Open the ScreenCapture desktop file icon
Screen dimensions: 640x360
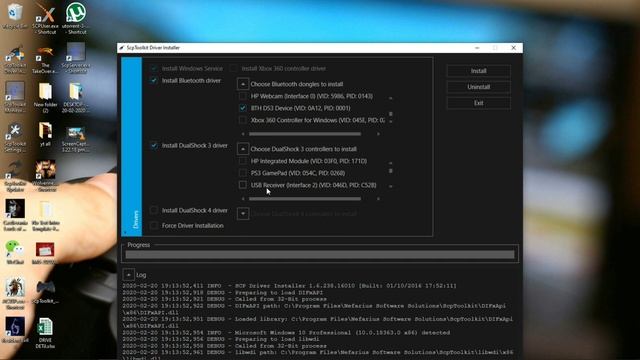click(76, 139)
